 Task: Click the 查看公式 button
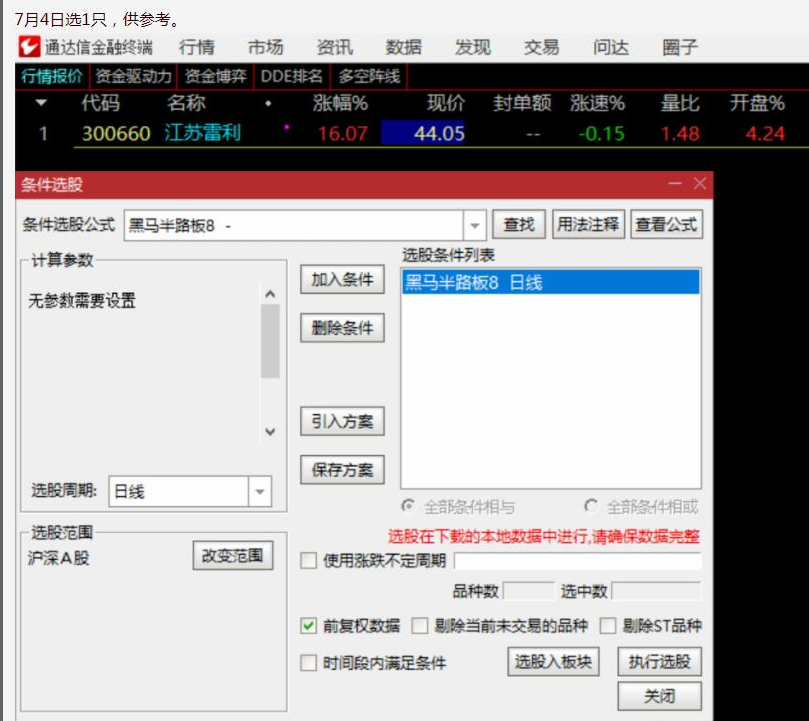(666, 225)
